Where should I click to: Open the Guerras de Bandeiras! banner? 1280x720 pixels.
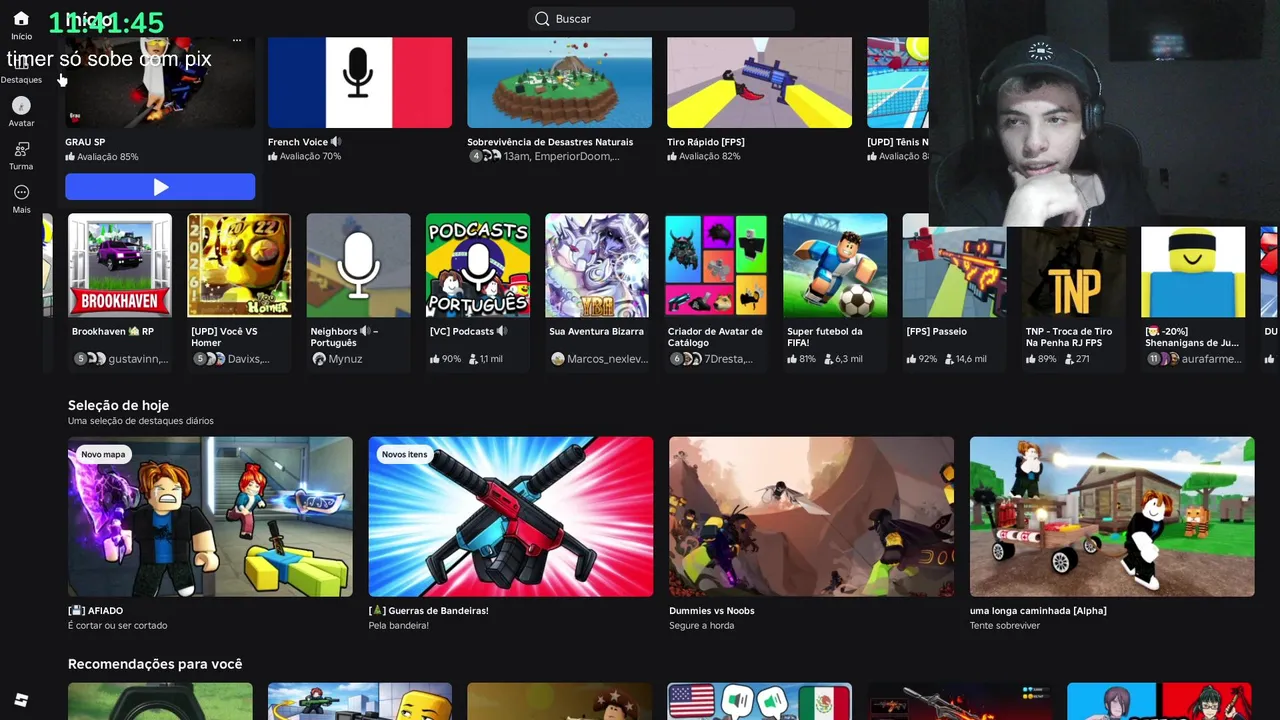[511, 516]
